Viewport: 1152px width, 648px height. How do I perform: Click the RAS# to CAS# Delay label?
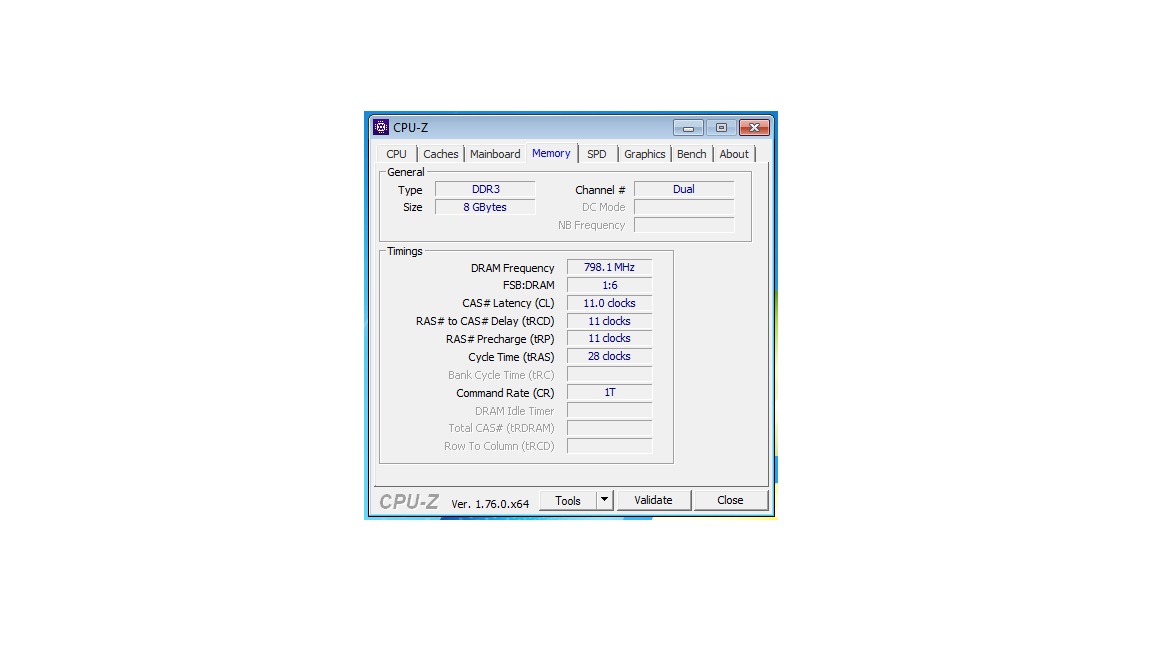coord(485,321)
